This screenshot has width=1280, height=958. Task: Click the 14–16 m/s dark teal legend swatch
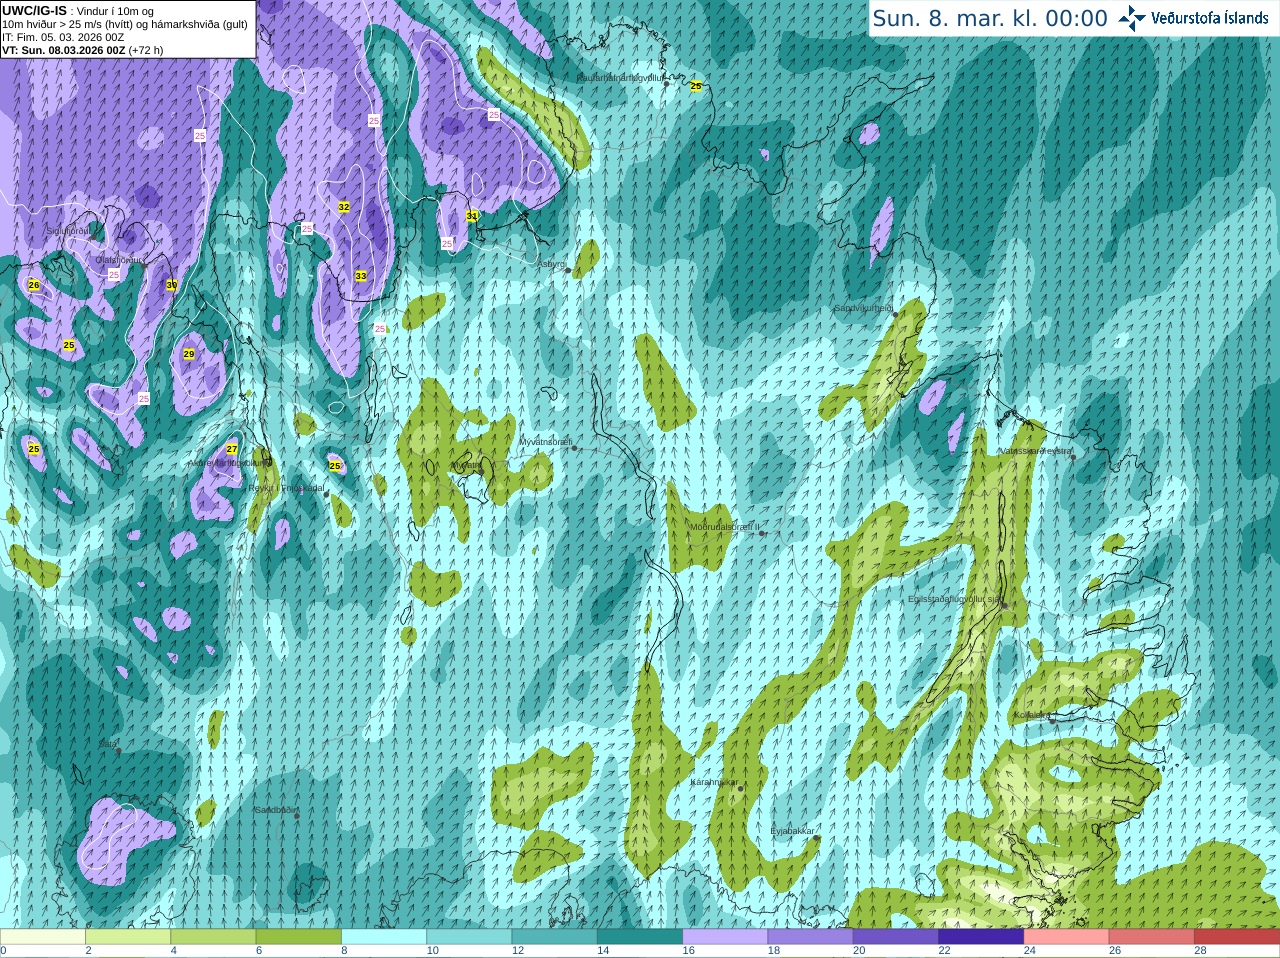(640, 937)
